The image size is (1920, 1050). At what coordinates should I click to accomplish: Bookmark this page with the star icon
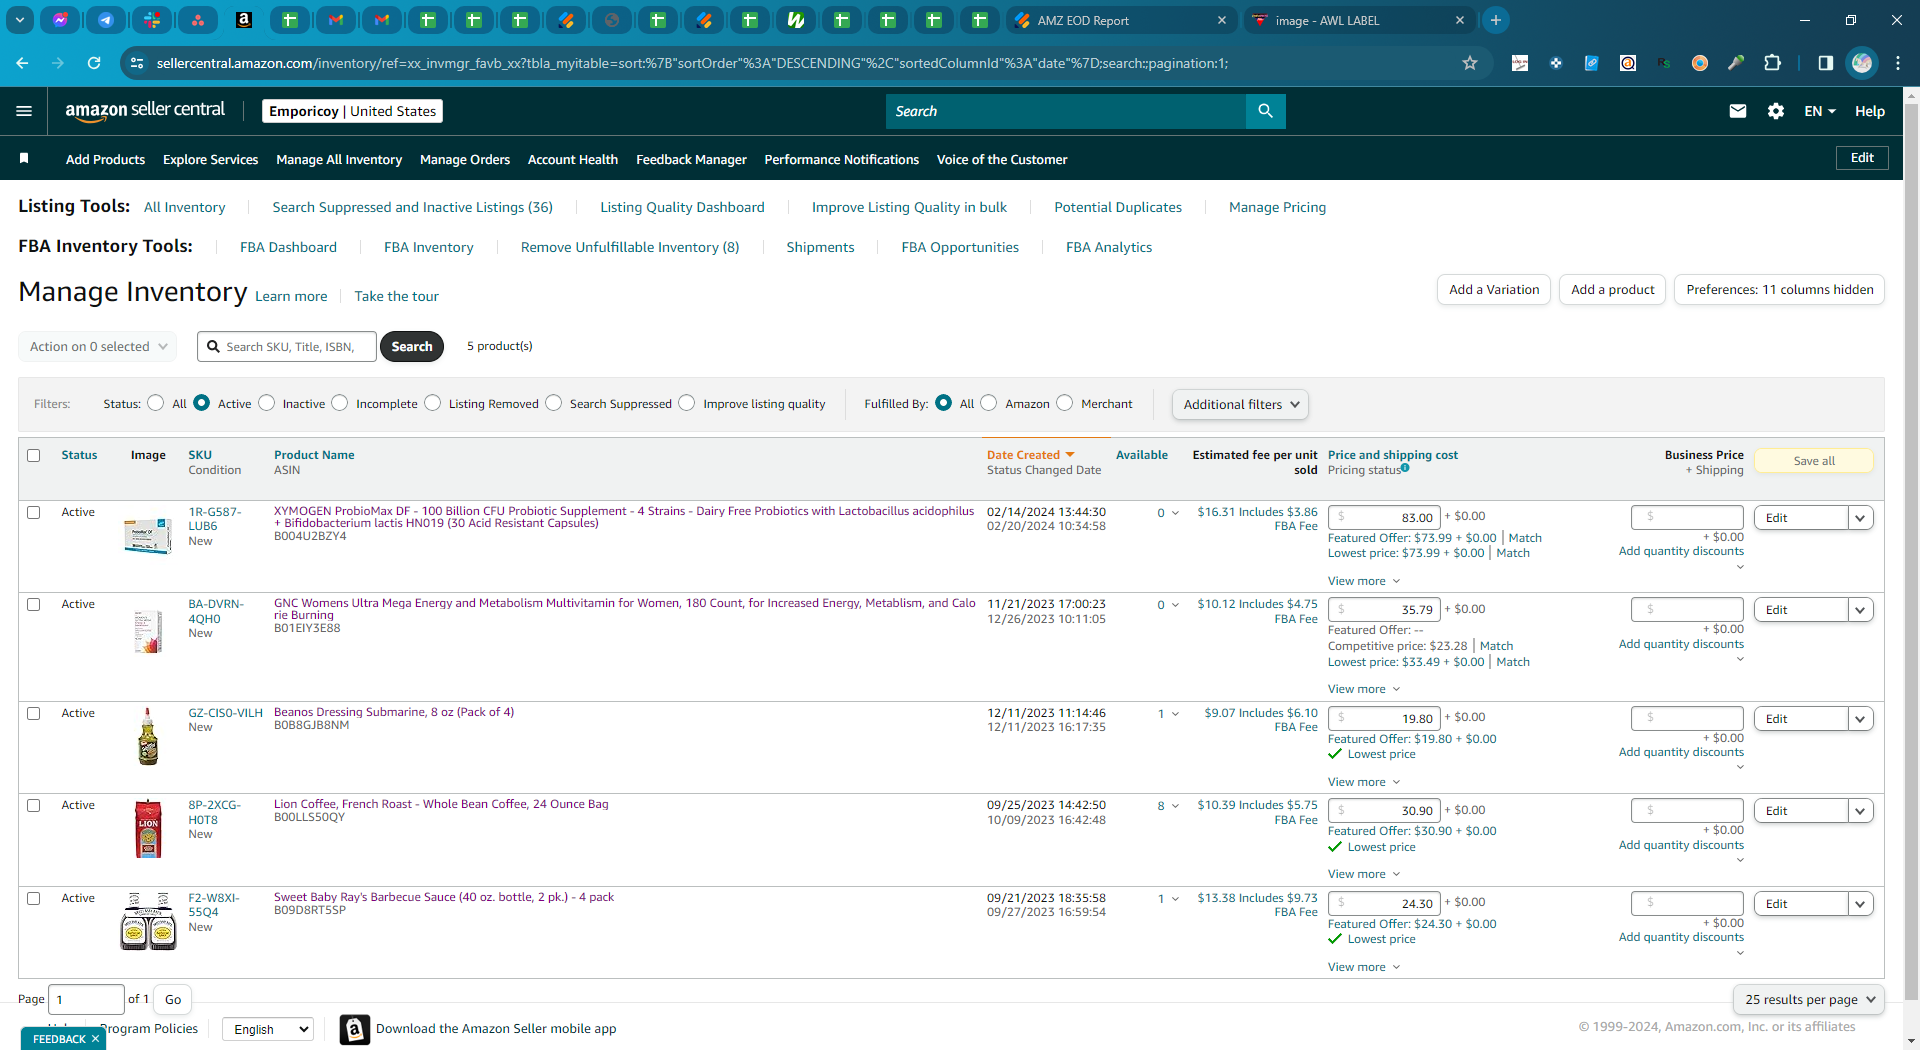[x=1470, y=63]
